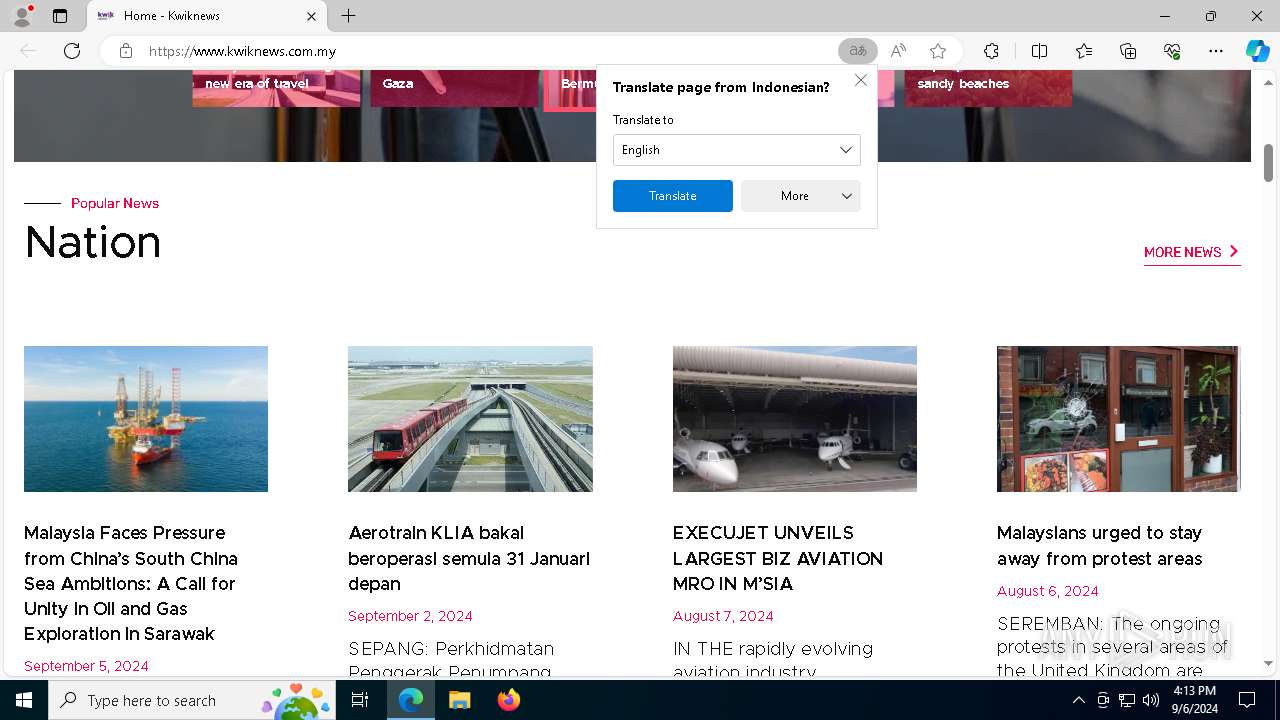Click the 'September 2, 2024' date

coord(410,616)
